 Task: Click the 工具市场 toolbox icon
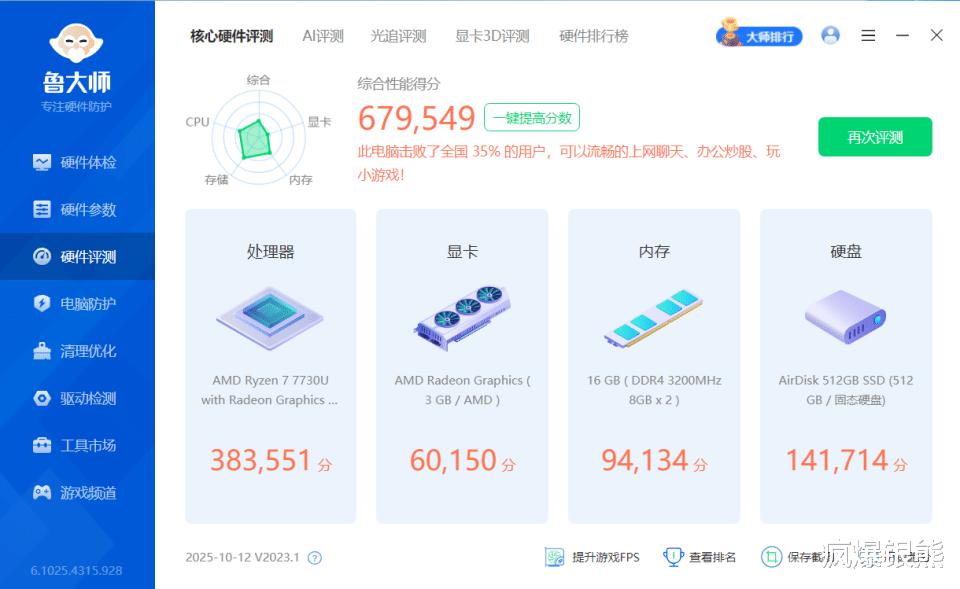[42, 445]
